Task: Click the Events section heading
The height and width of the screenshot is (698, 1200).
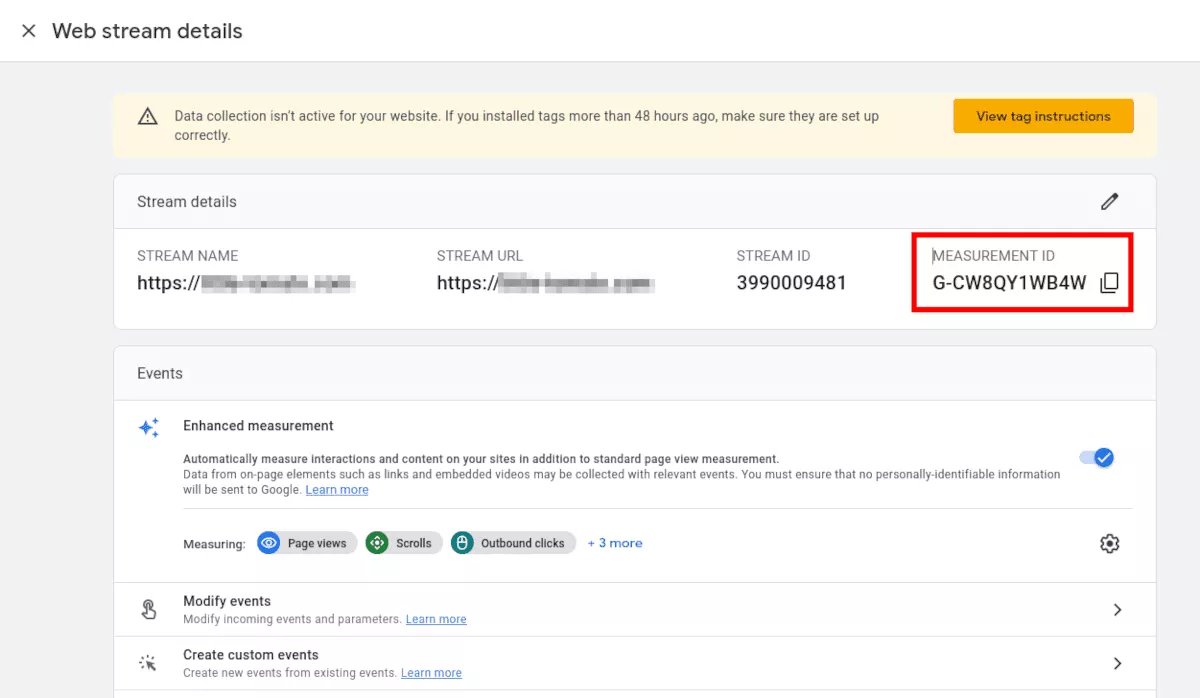Action: coord(160,373)
